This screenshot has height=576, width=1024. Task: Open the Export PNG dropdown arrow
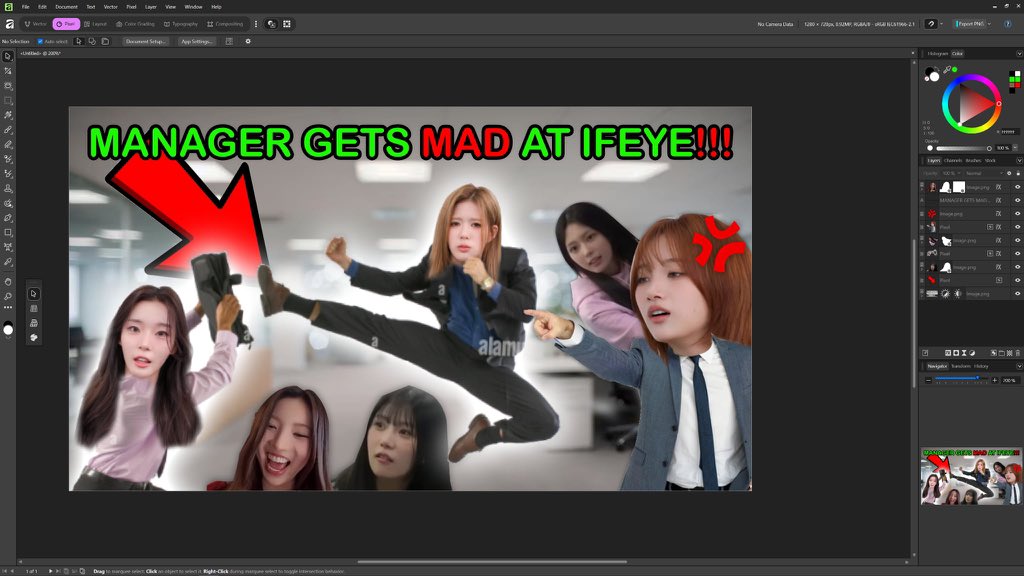point(989,24)
